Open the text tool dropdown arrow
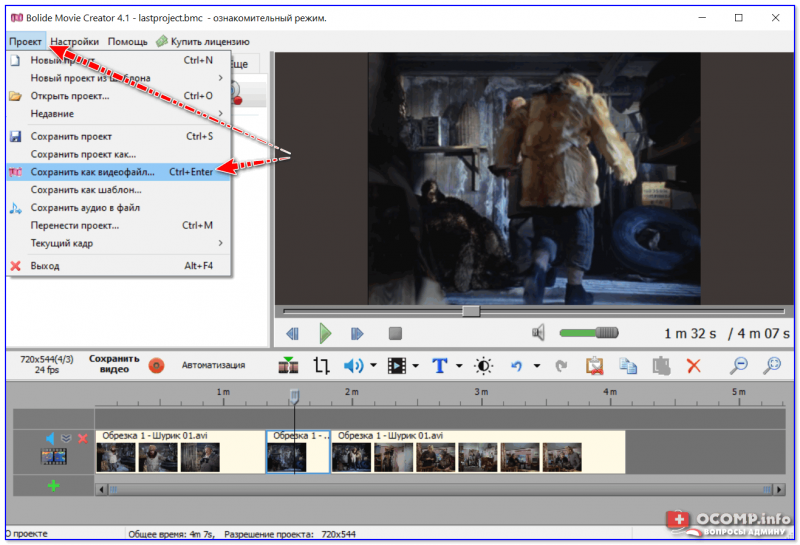Viewport: 800px width, 545px height. 459,365
